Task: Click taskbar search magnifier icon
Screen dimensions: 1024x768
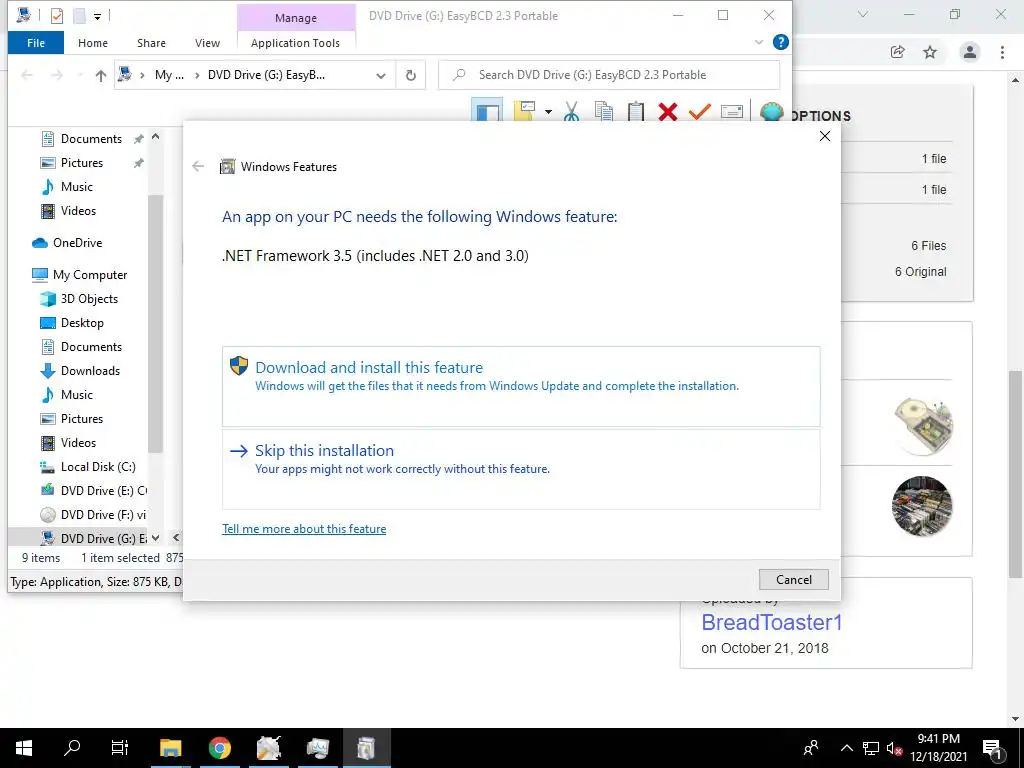Action: pyautogui.click(x=72, y=748)
